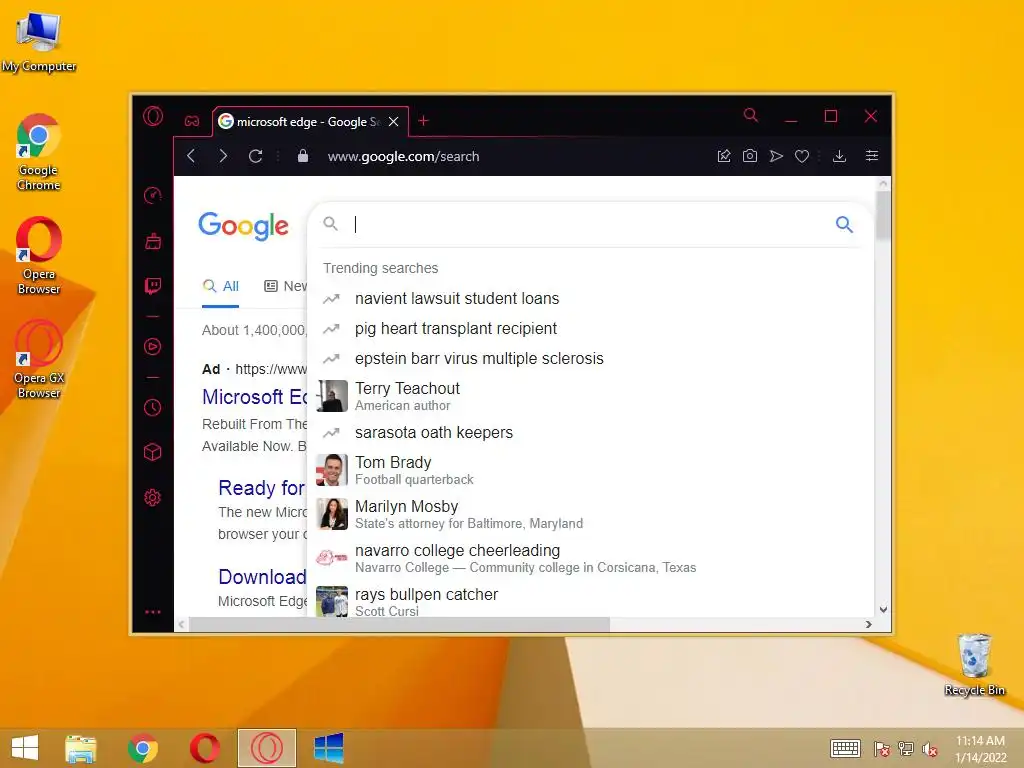Switch to the News results tab
Screen dimensions: 1024x768
285,286
